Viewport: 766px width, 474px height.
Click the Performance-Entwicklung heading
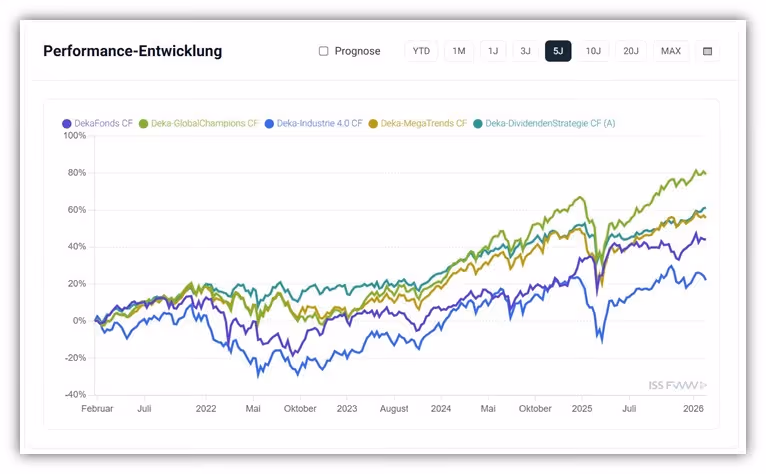pos(132,51)
